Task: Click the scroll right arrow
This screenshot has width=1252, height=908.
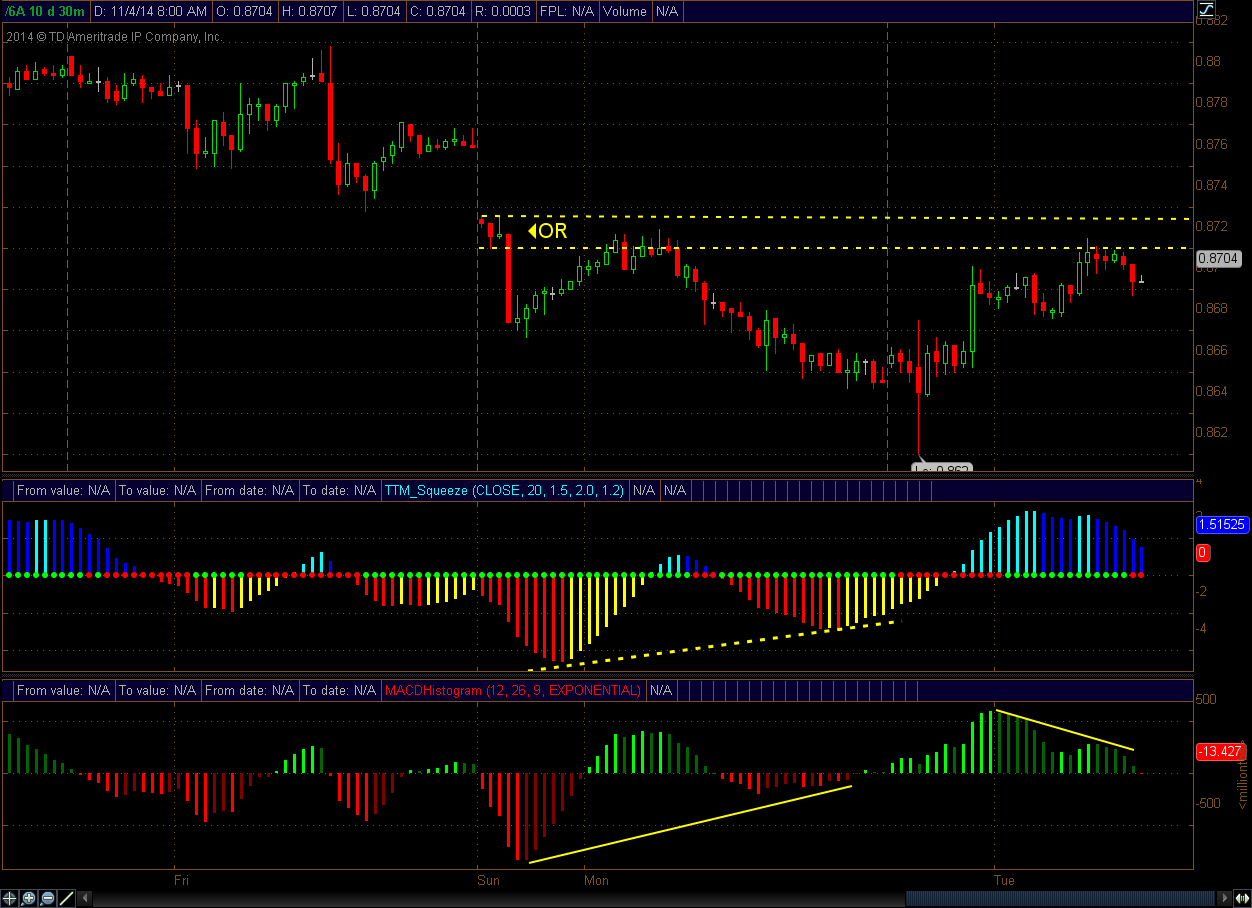Action: [1224, 898]
